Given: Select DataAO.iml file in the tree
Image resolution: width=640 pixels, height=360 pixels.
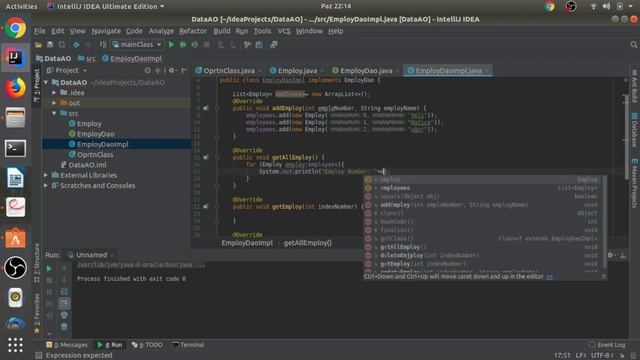Looking at the screenshot, I should 87,165.
